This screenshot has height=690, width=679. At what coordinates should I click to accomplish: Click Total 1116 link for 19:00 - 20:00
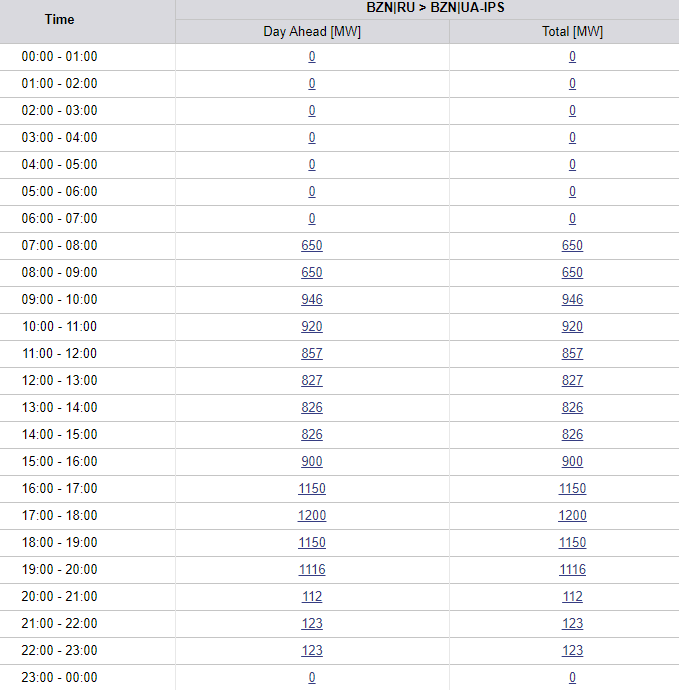pyautogui.click(x=572, y=569)
